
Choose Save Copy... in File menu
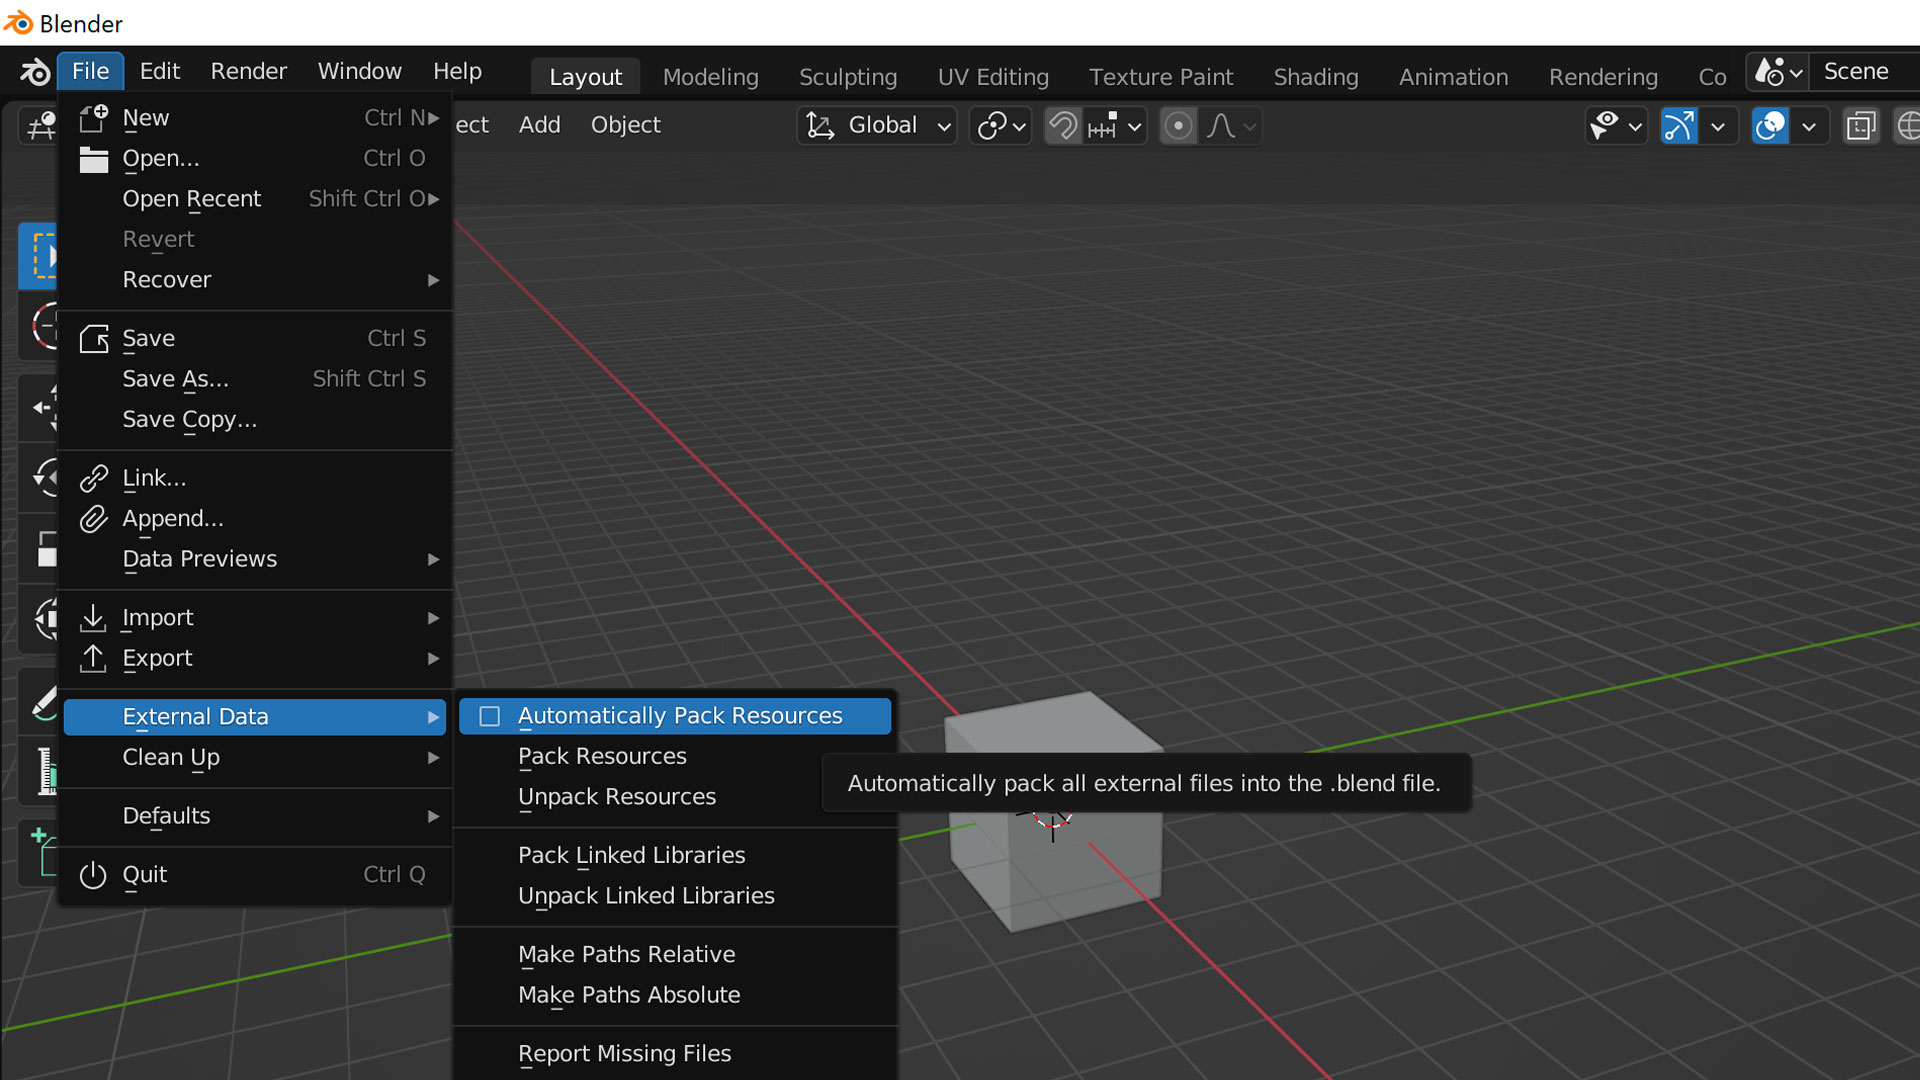tap(255, 420)
